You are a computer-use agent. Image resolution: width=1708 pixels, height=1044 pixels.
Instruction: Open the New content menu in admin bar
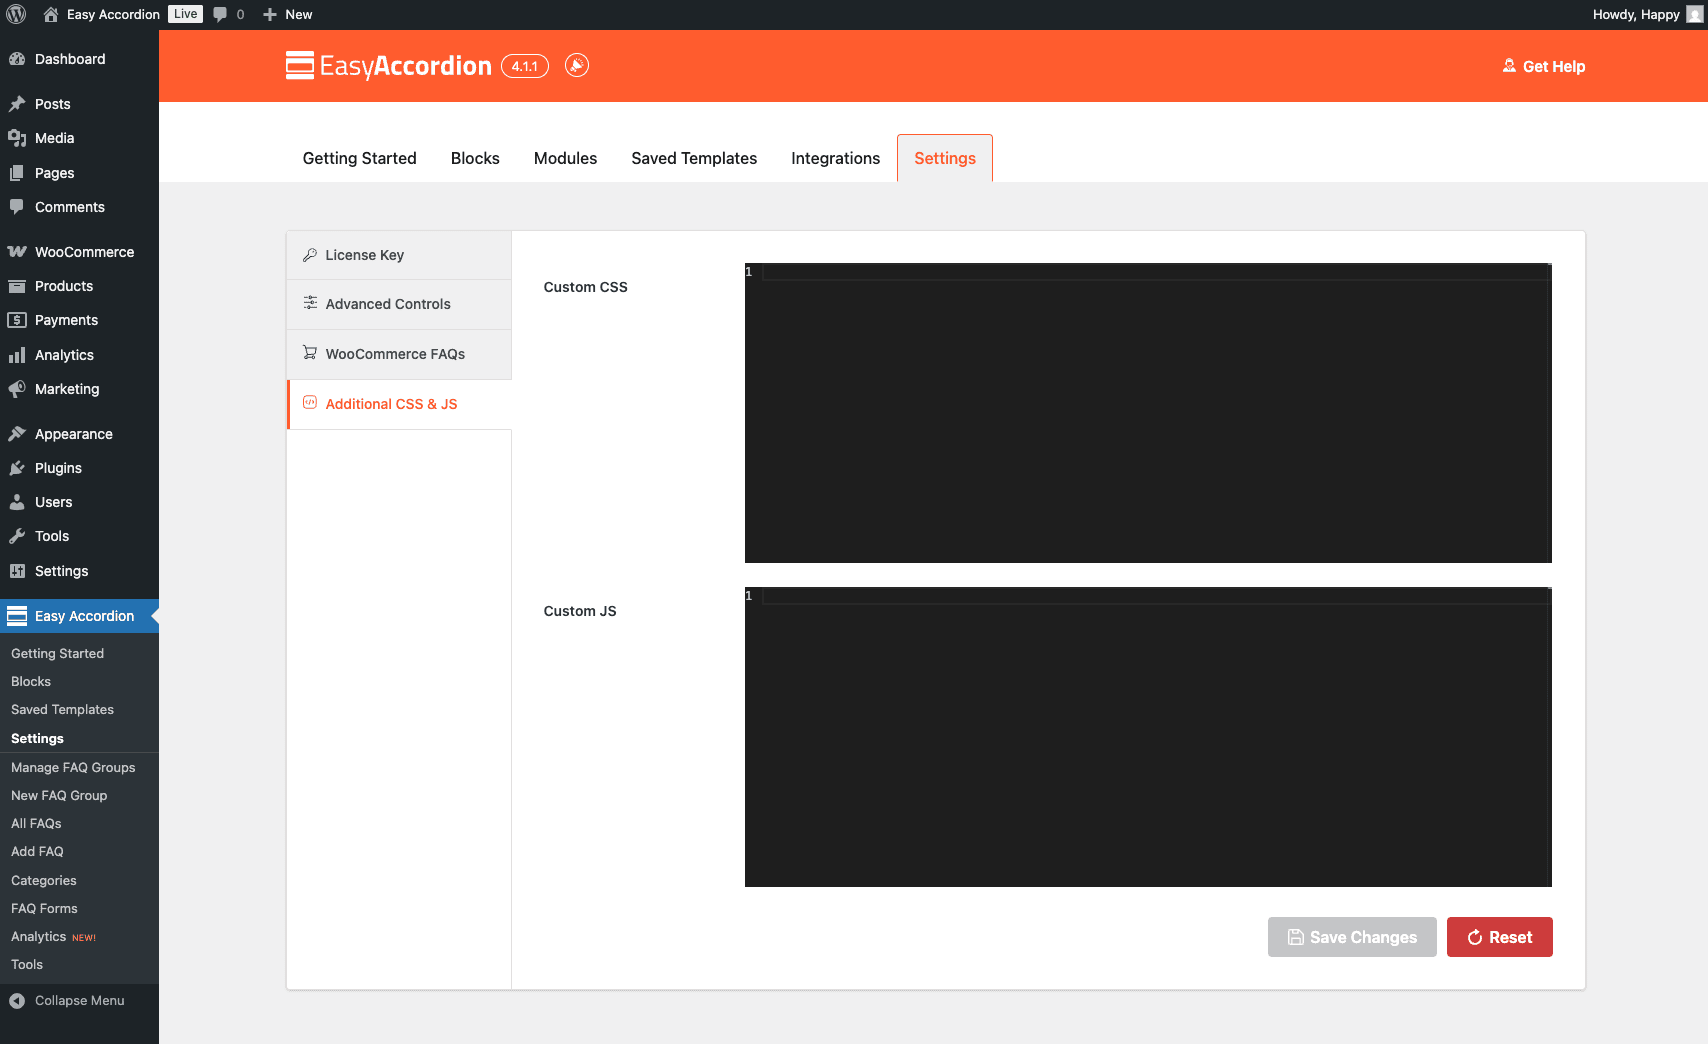pos(288,14)
